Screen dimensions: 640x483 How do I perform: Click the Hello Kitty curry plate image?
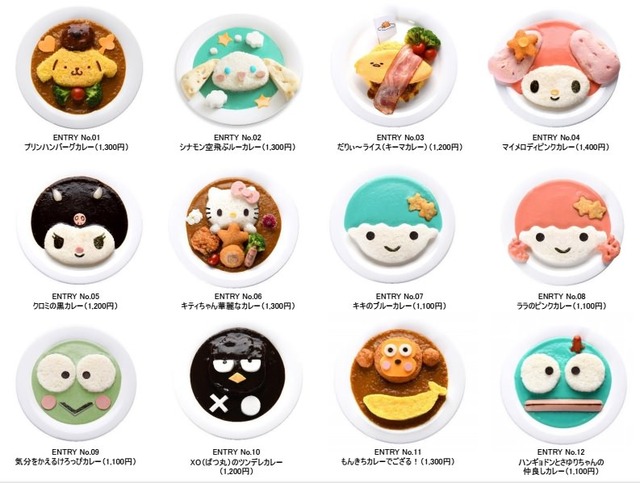coord(234,228)
